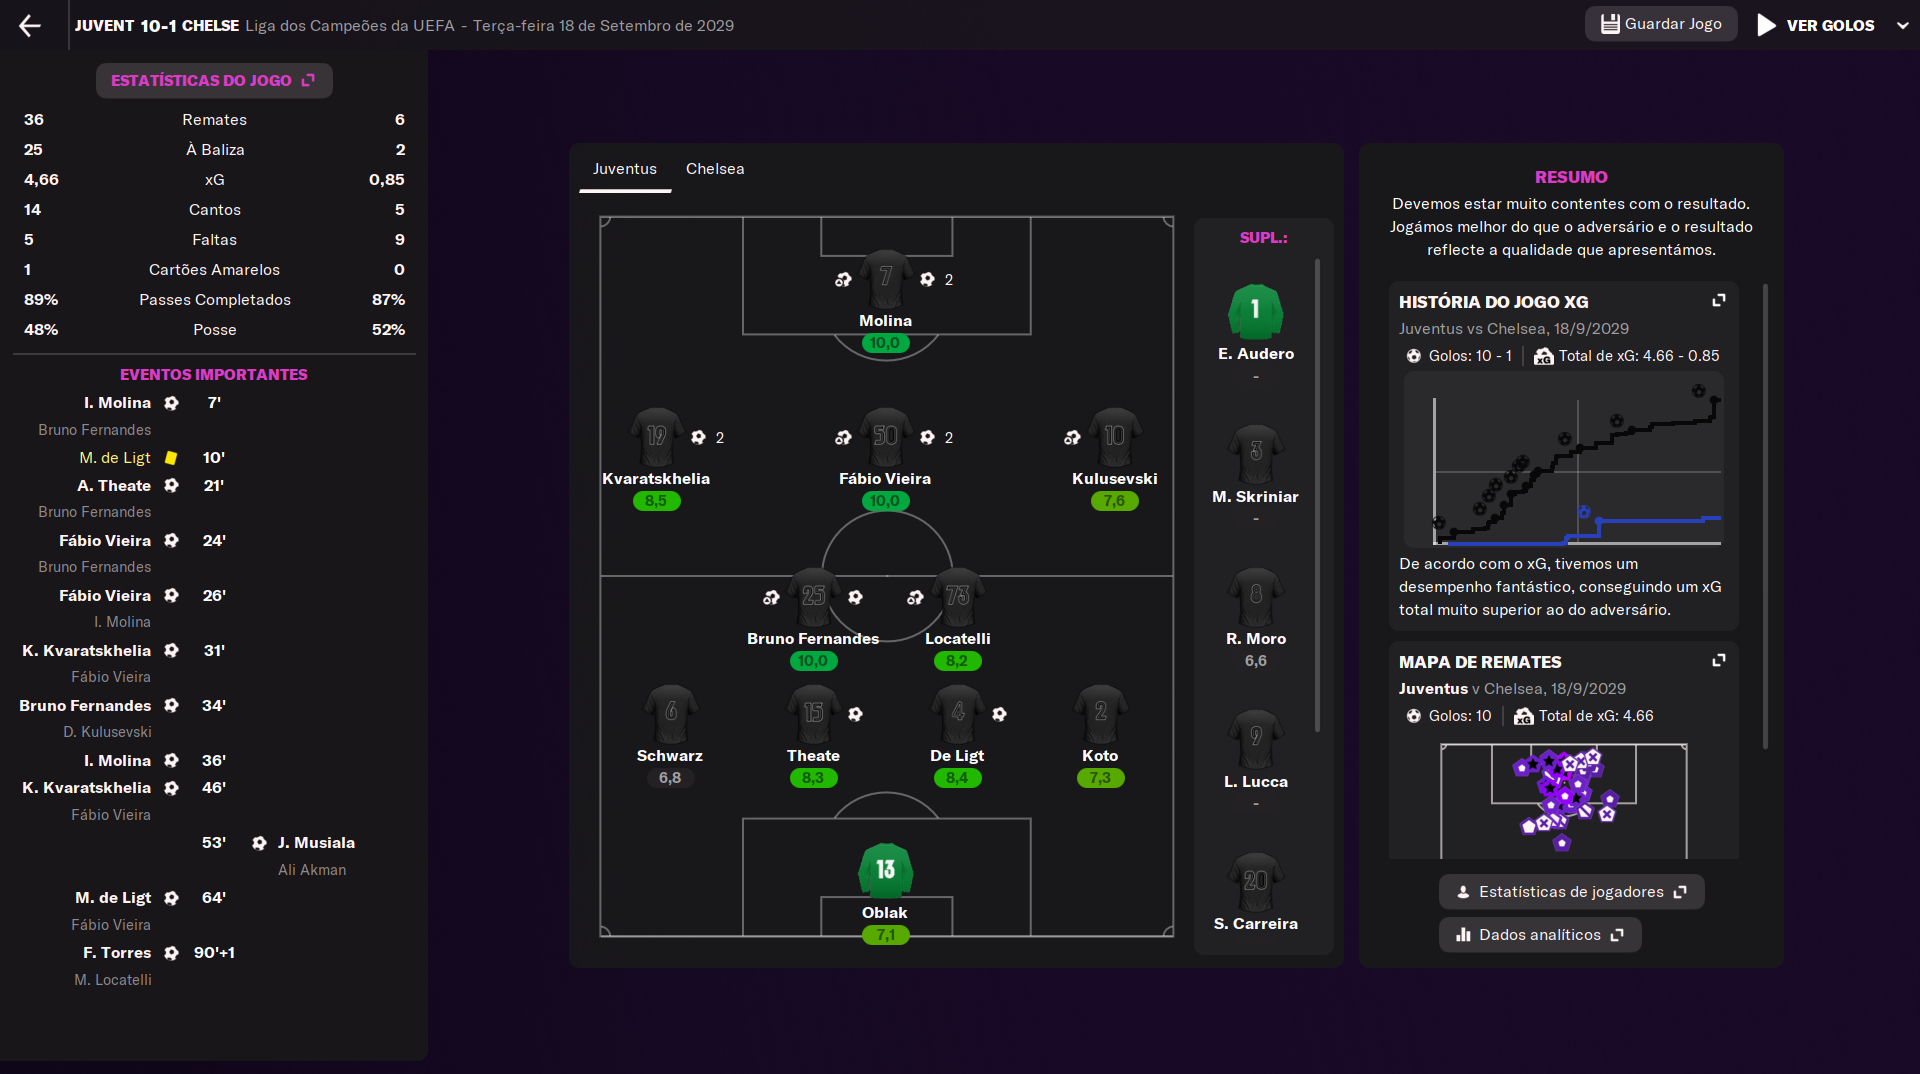The image size is (1920, 1074).
Task: Open the ESTATÍSTICAS DO JOGO panel
Action: [x=214, y=80]
